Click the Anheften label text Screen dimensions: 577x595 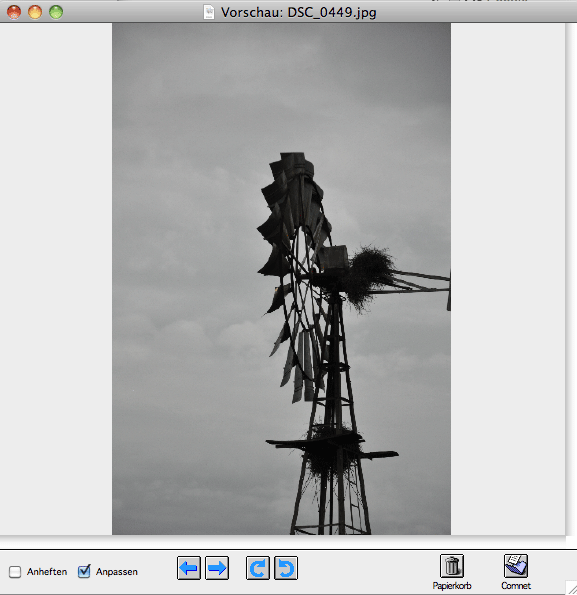47,571
